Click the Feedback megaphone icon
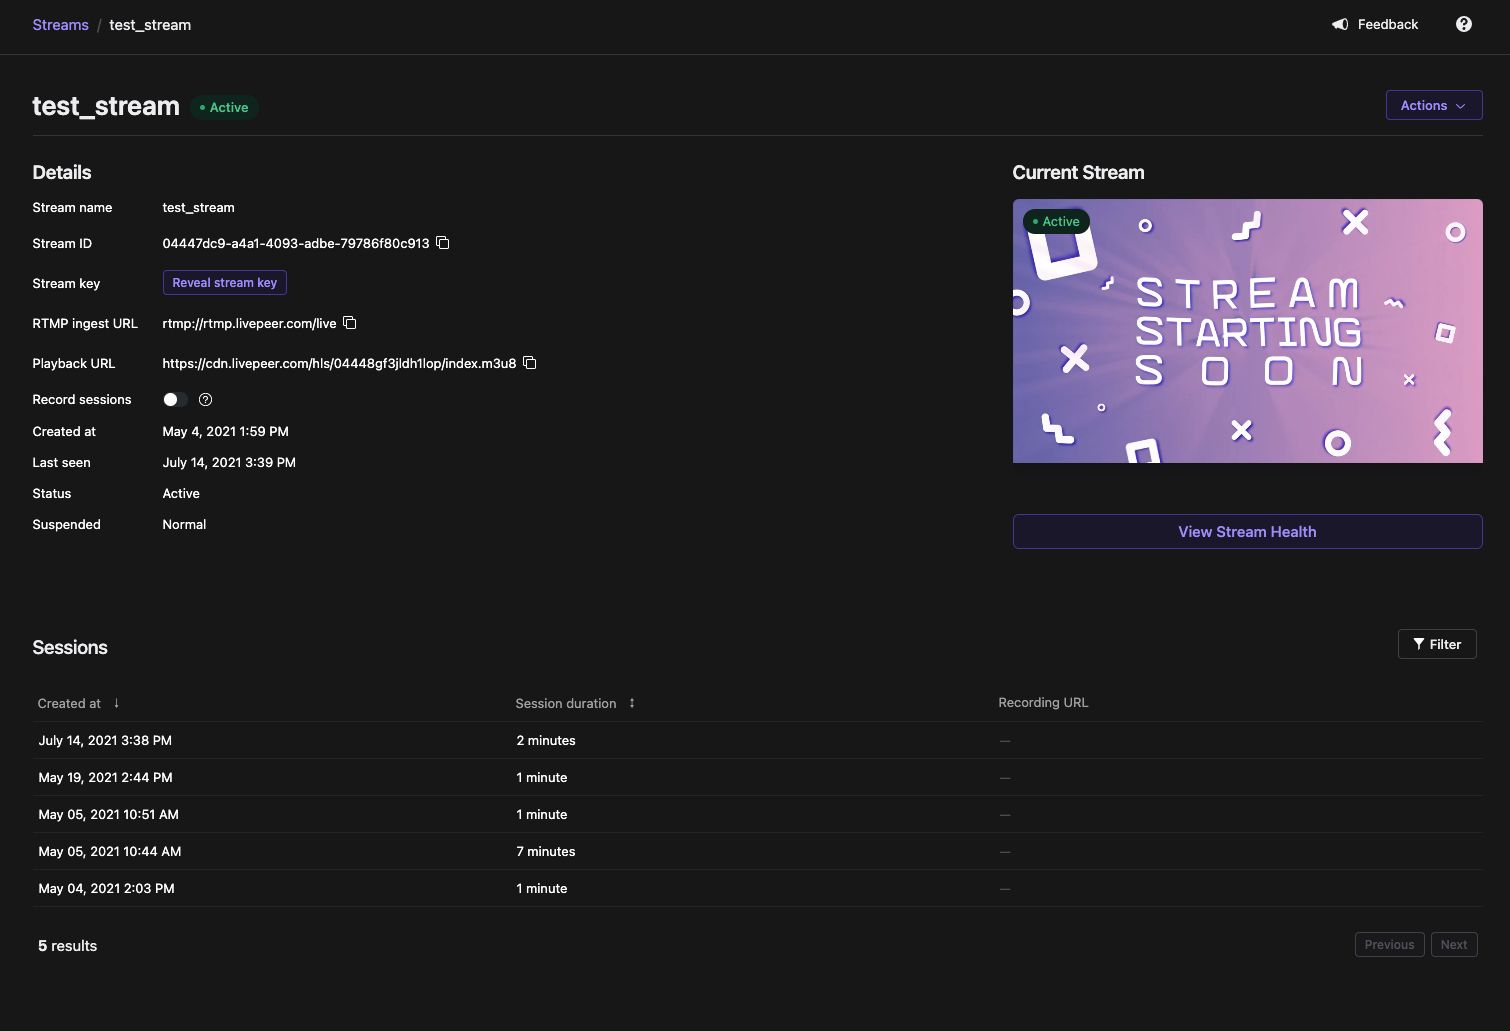Viewport: 1510px width, 1031px height. click(x=1340, y=24)
